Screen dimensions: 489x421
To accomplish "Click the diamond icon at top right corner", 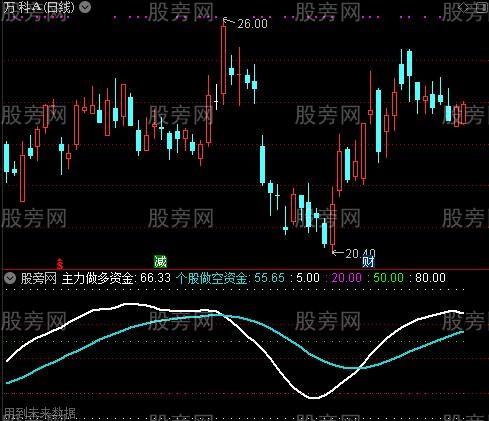I will (464, 7).
